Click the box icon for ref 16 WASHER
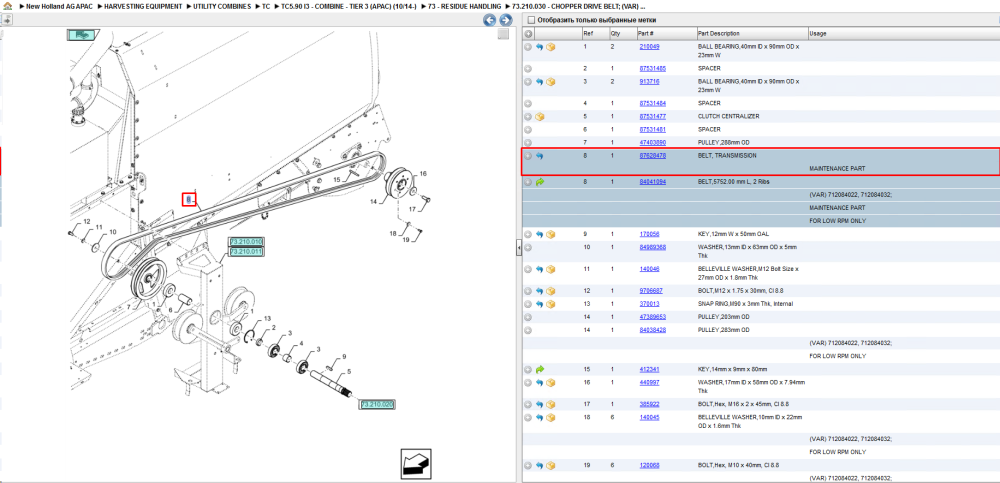The height and width of the screenshot is (483, 1000). pyautogui.click(x=550, y=382)
